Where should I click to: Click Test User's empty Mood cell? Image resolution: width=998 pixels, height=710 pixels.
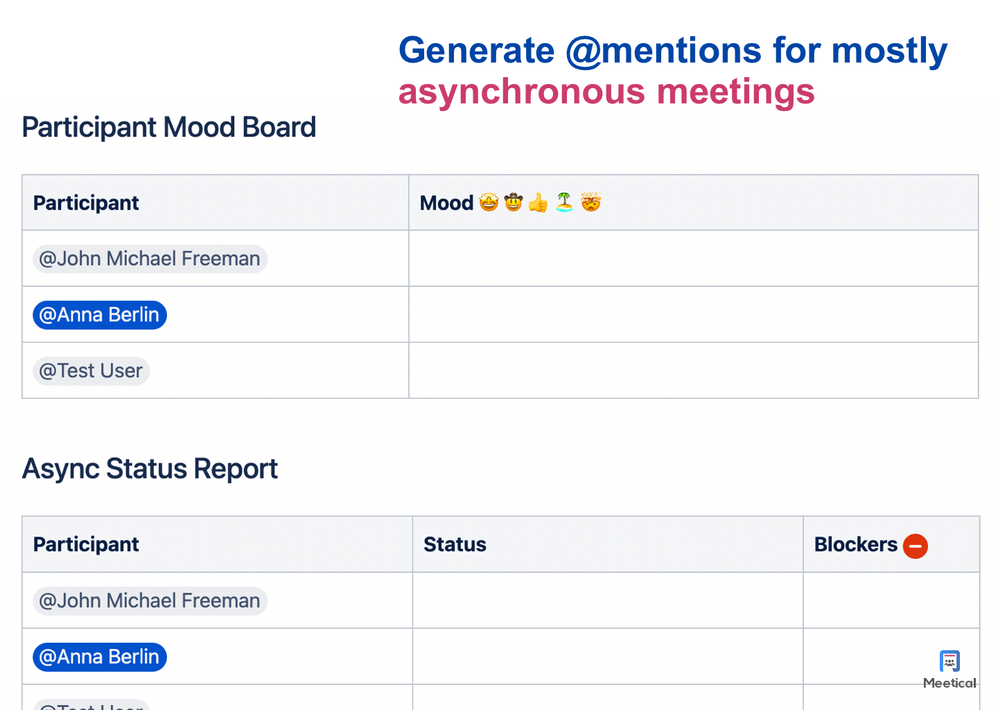click(x=692, y=371)
